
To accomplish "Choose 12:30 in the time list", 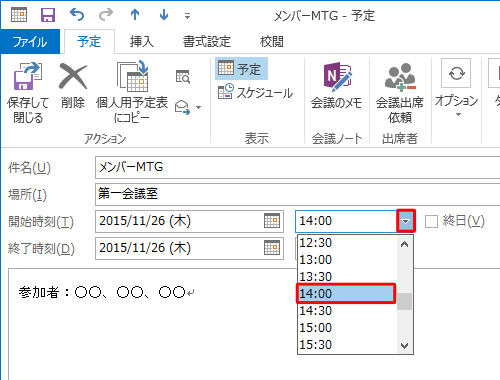I will [x=347, y=243].
